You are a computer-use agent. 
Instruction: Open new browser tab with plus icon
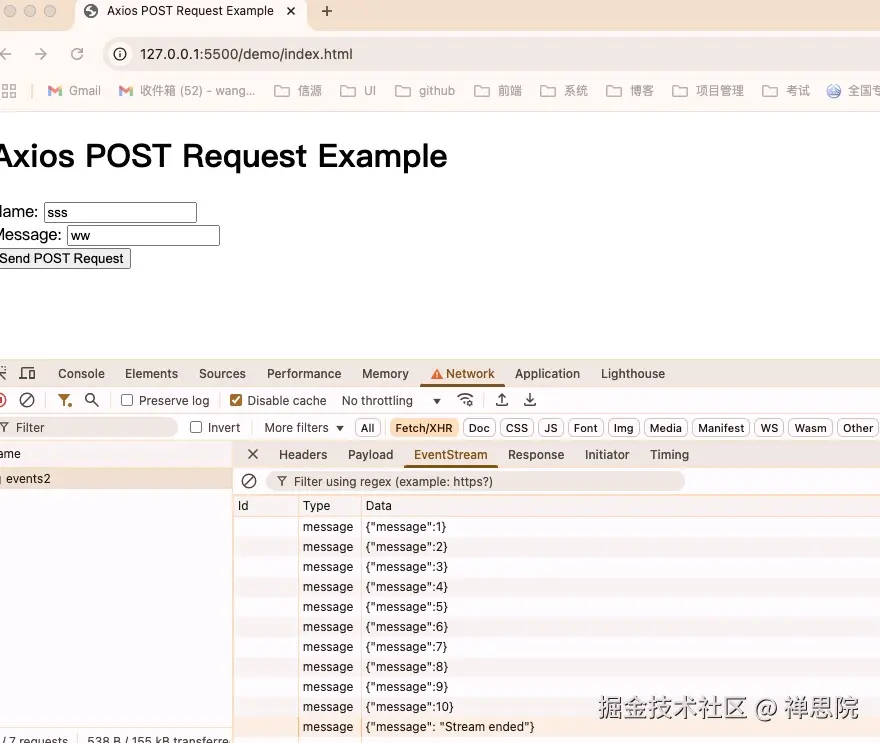(x=327, y=11)
